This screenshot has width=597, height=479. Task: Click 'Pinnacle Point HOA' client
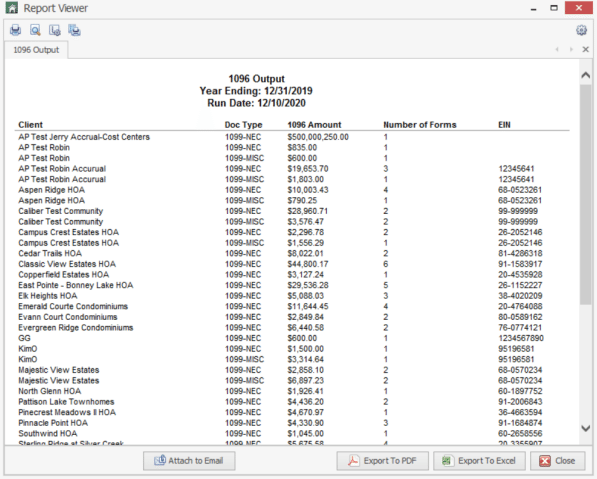tap(53, 423)
